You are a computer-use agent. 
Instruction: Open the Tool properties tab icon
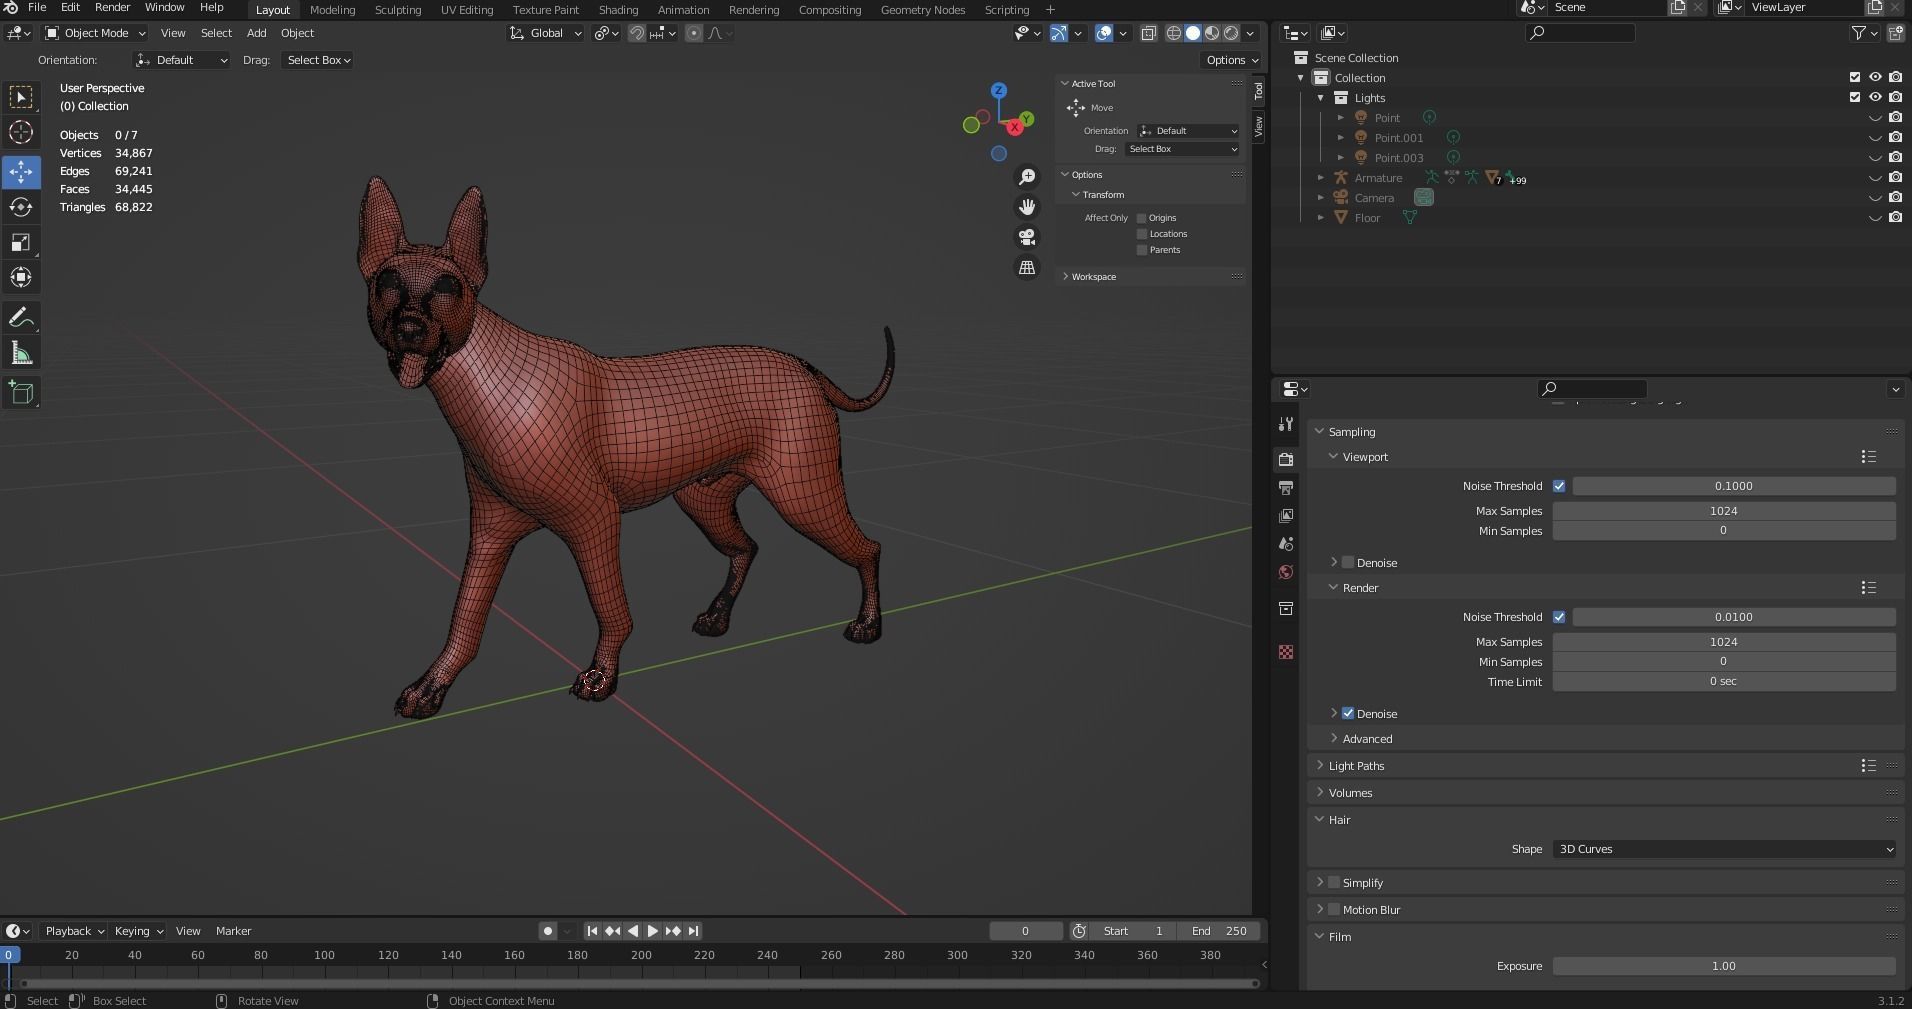pos(1286,425)
